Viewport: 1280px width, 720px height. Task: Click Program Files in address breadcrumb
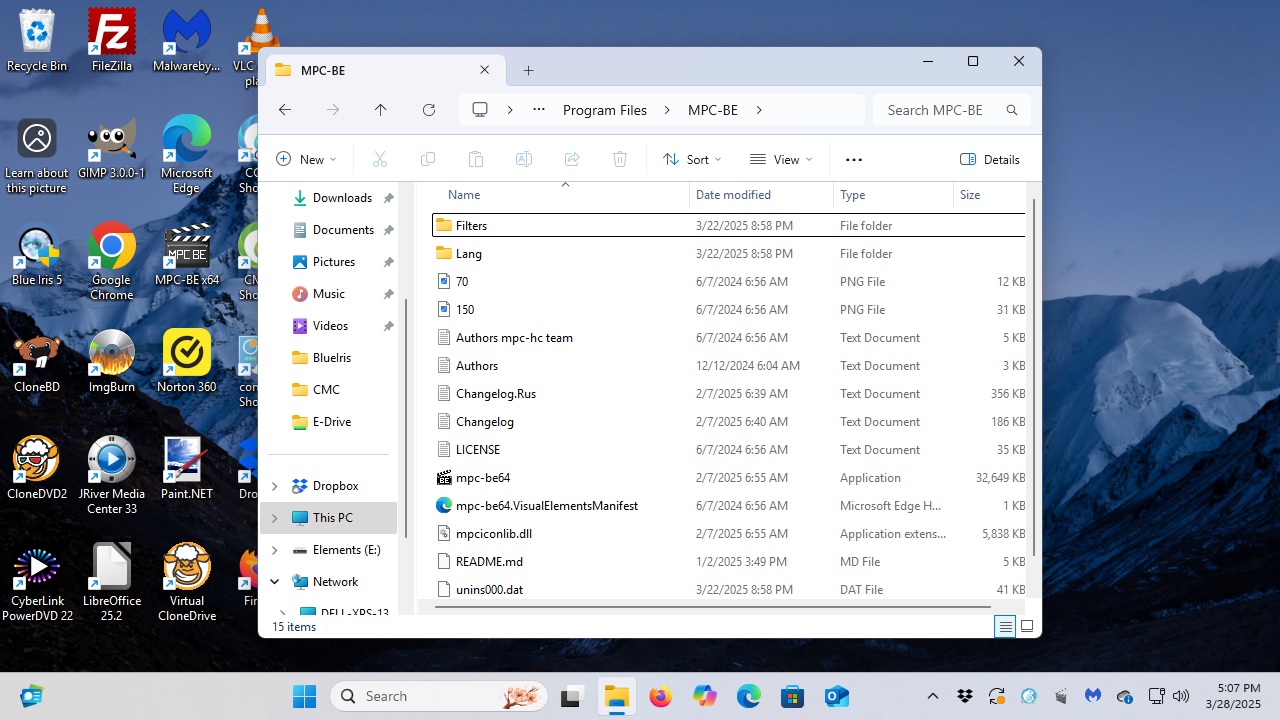click(x=605, y=110)
